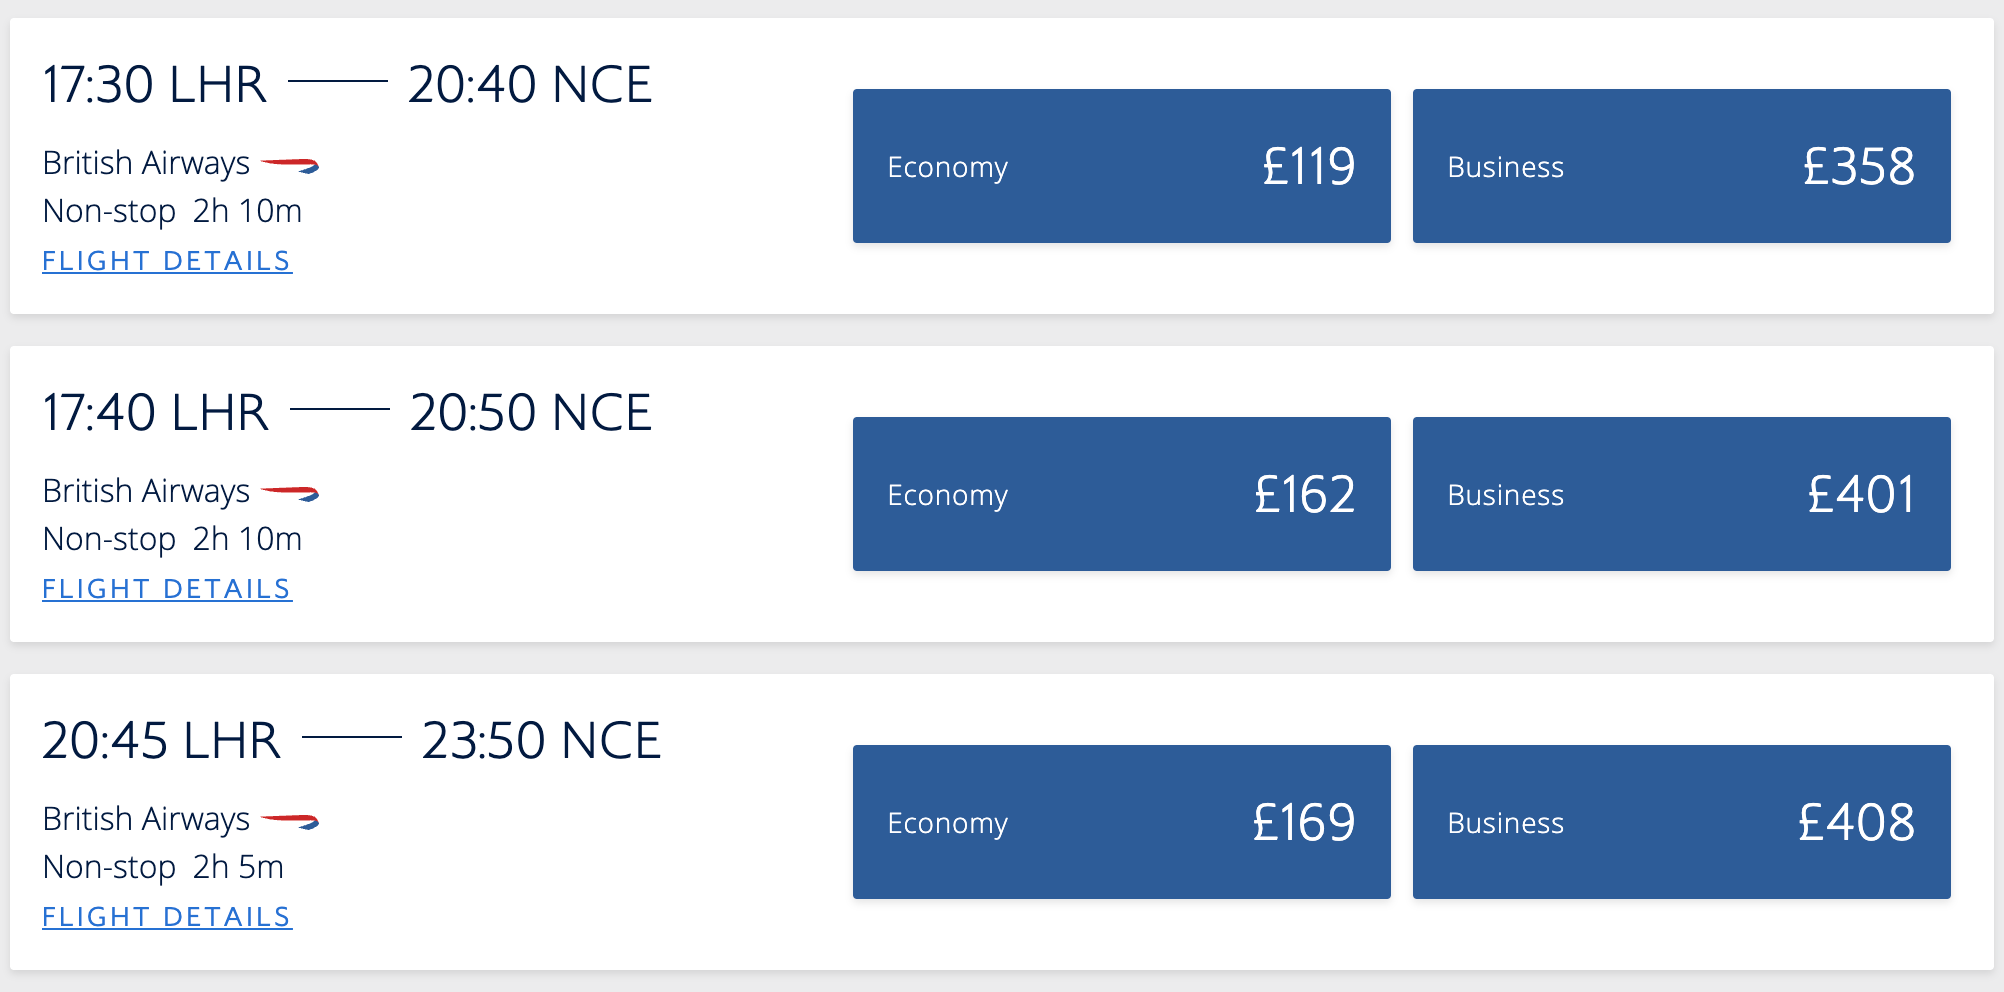Click the 20:45 LHR departure time
Image resolution: width=2004 pixels, height=992 pixels.
tap(162, 740)
